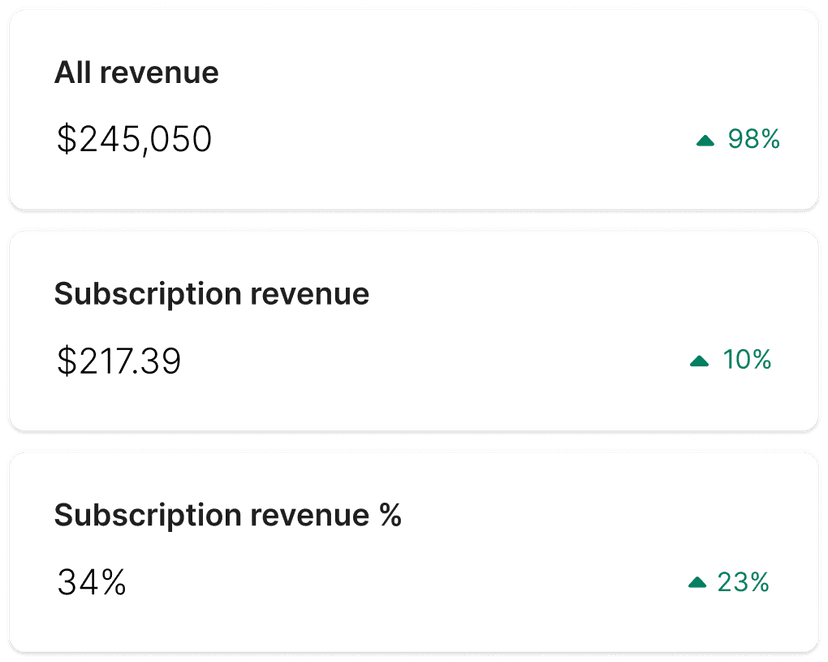Select the All revenue heading
The image size is (828, 662).
137,72
